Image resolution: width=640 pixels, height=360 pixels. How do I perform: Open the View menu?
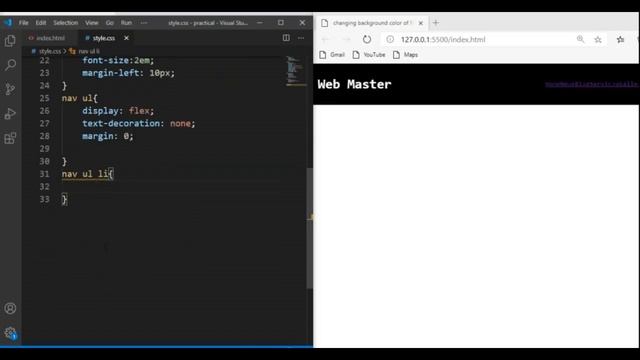91,23
